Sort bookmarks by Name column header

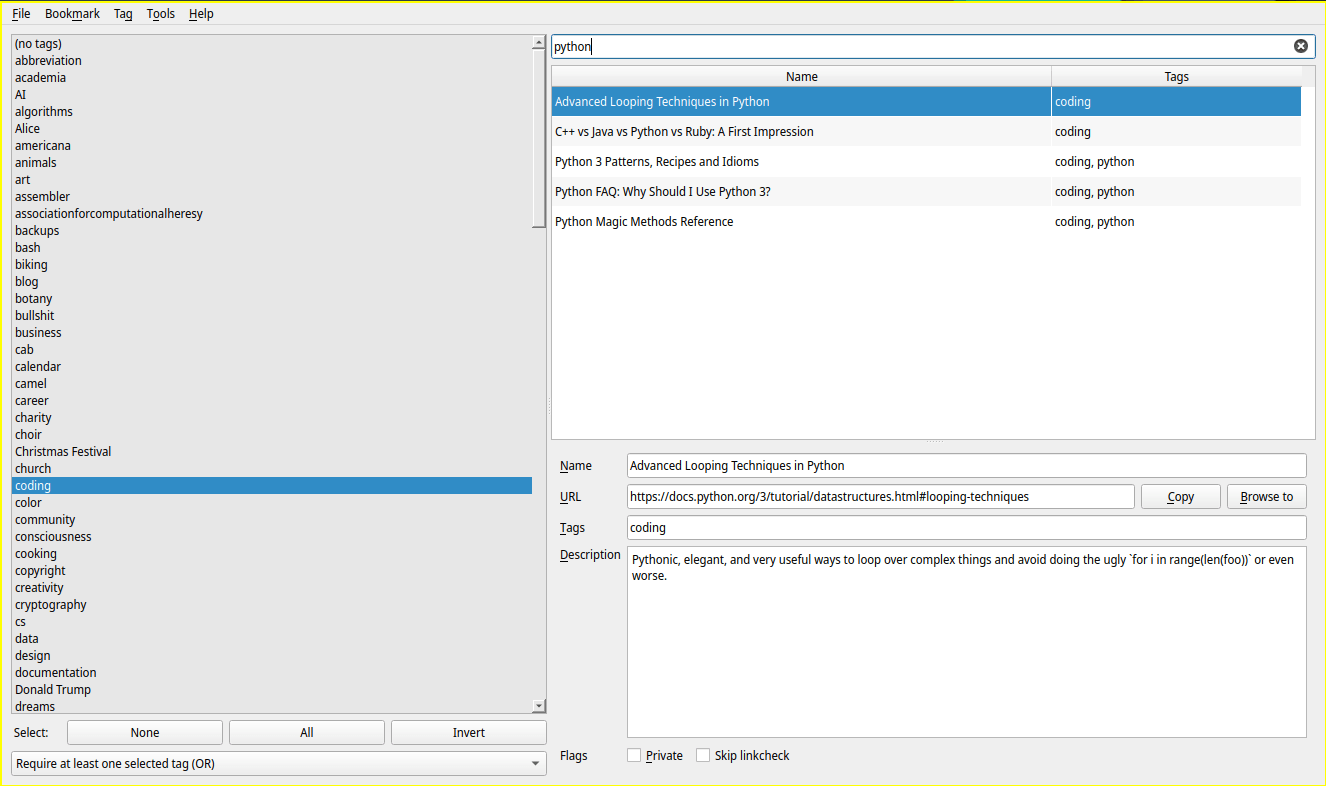pyautogui.click(x=801, y=77)
